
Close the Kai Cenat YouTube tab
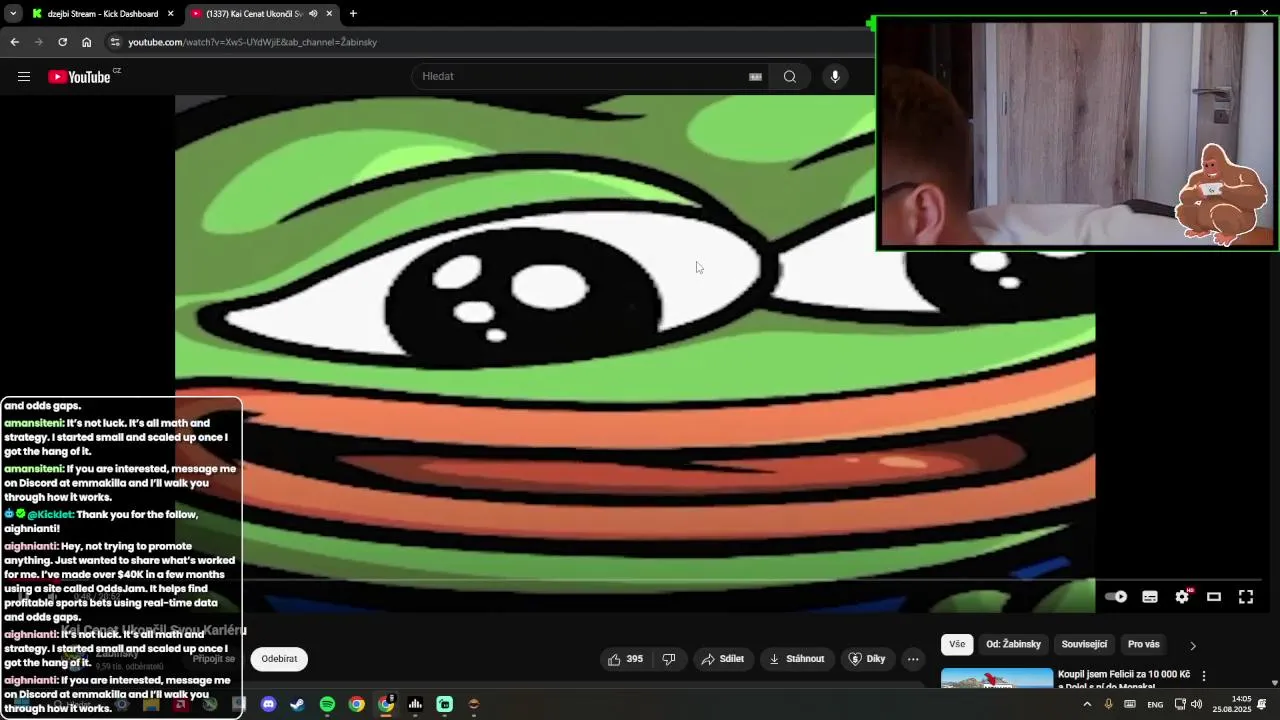point(329,14)
